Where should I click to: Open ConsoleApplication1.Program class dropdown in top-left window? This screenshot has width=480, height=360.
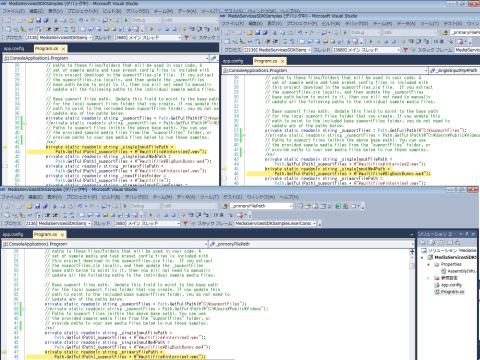(x=106, y=58)
